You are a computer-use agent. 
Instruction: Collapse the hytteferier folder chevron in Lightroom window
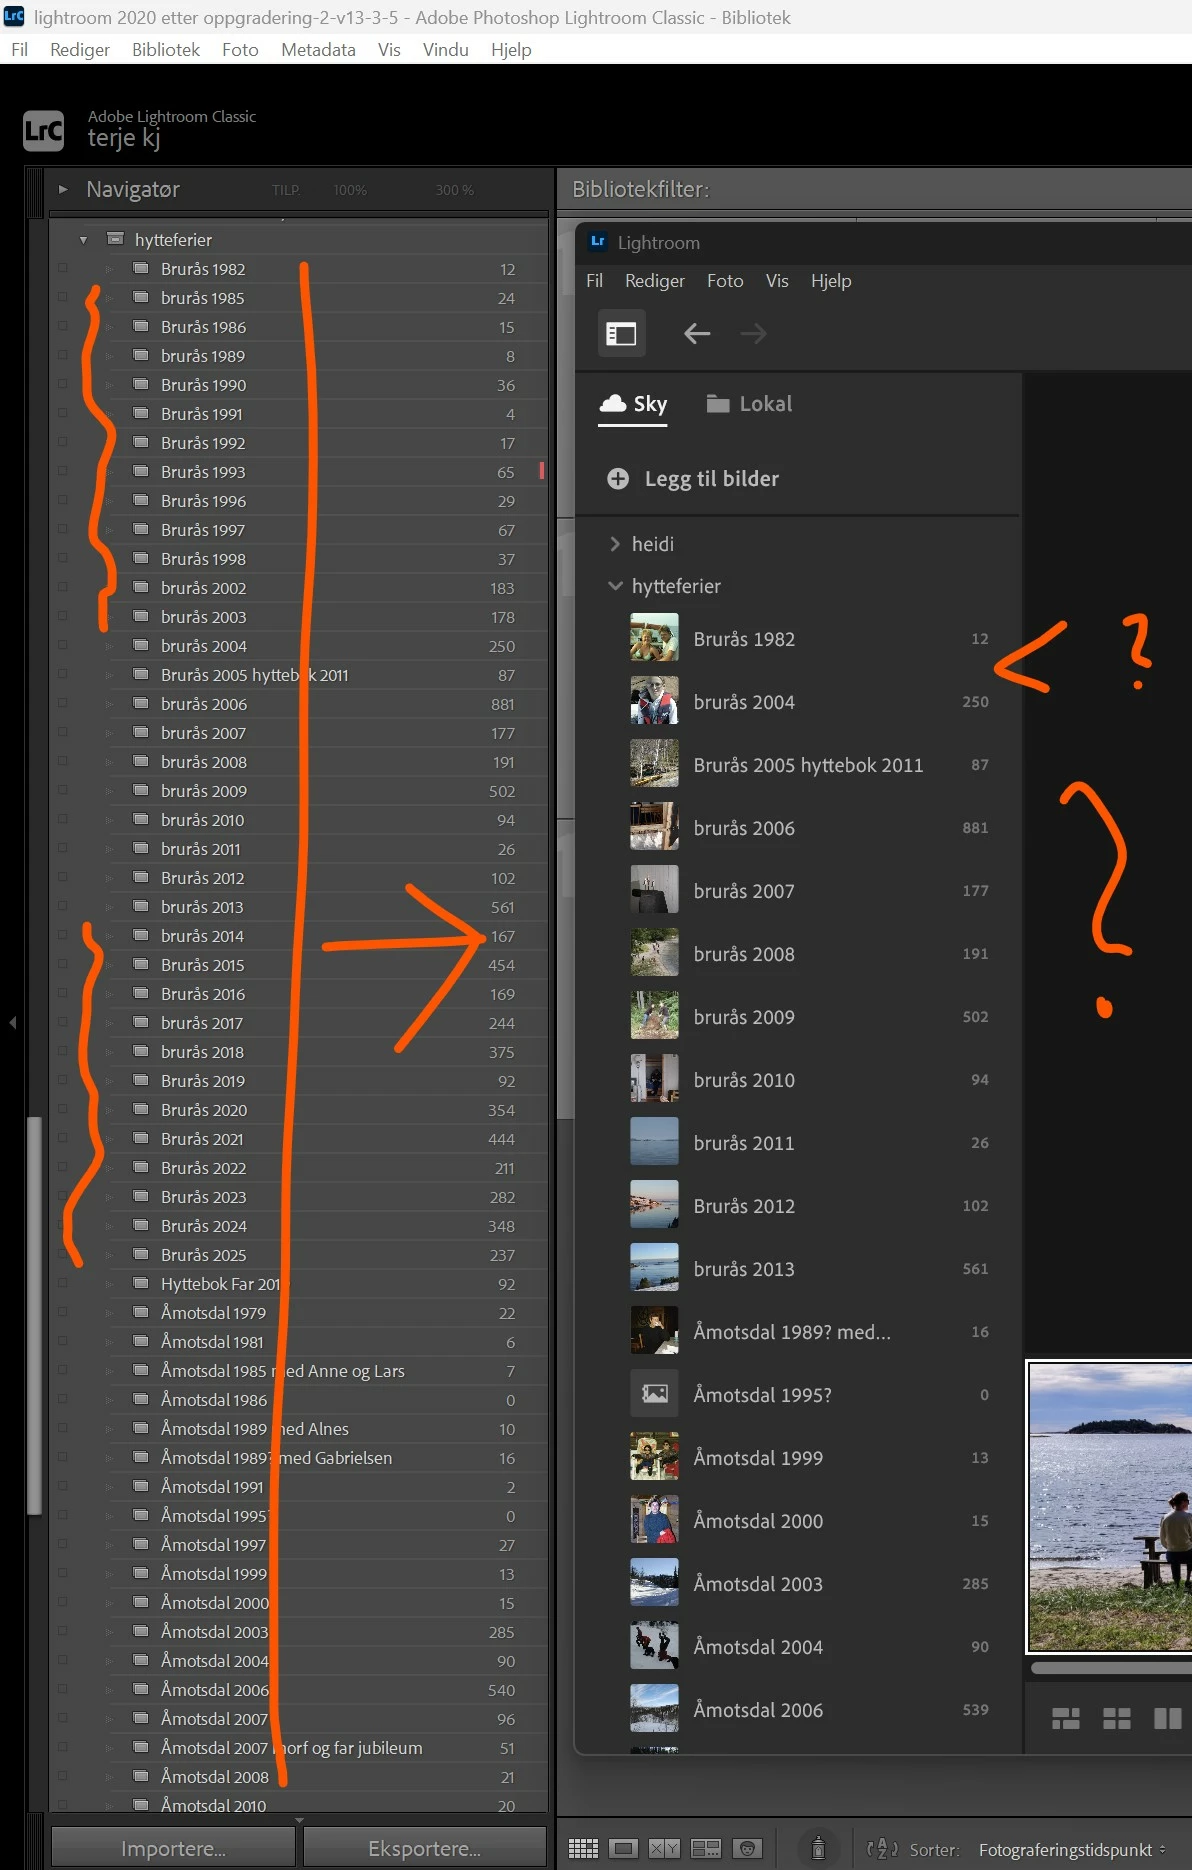point(615,586)
